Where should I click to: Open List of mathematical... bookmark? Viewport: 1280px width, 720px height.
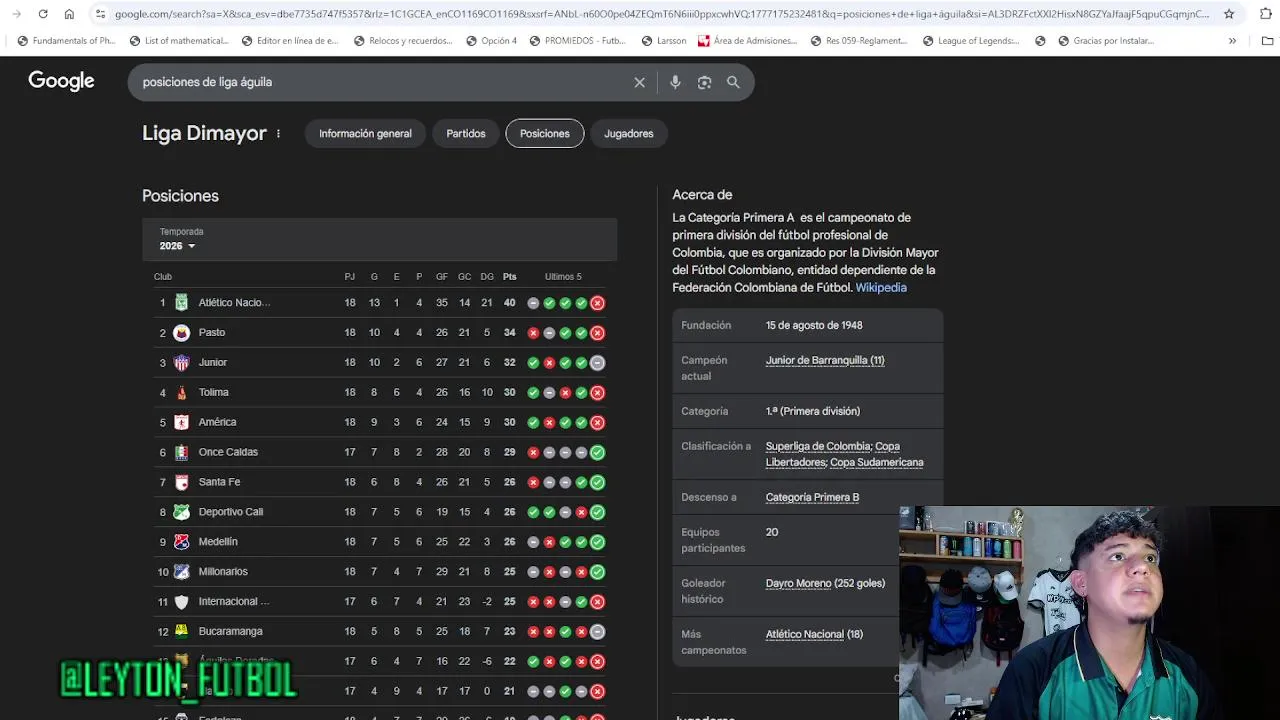coord(180,41)
